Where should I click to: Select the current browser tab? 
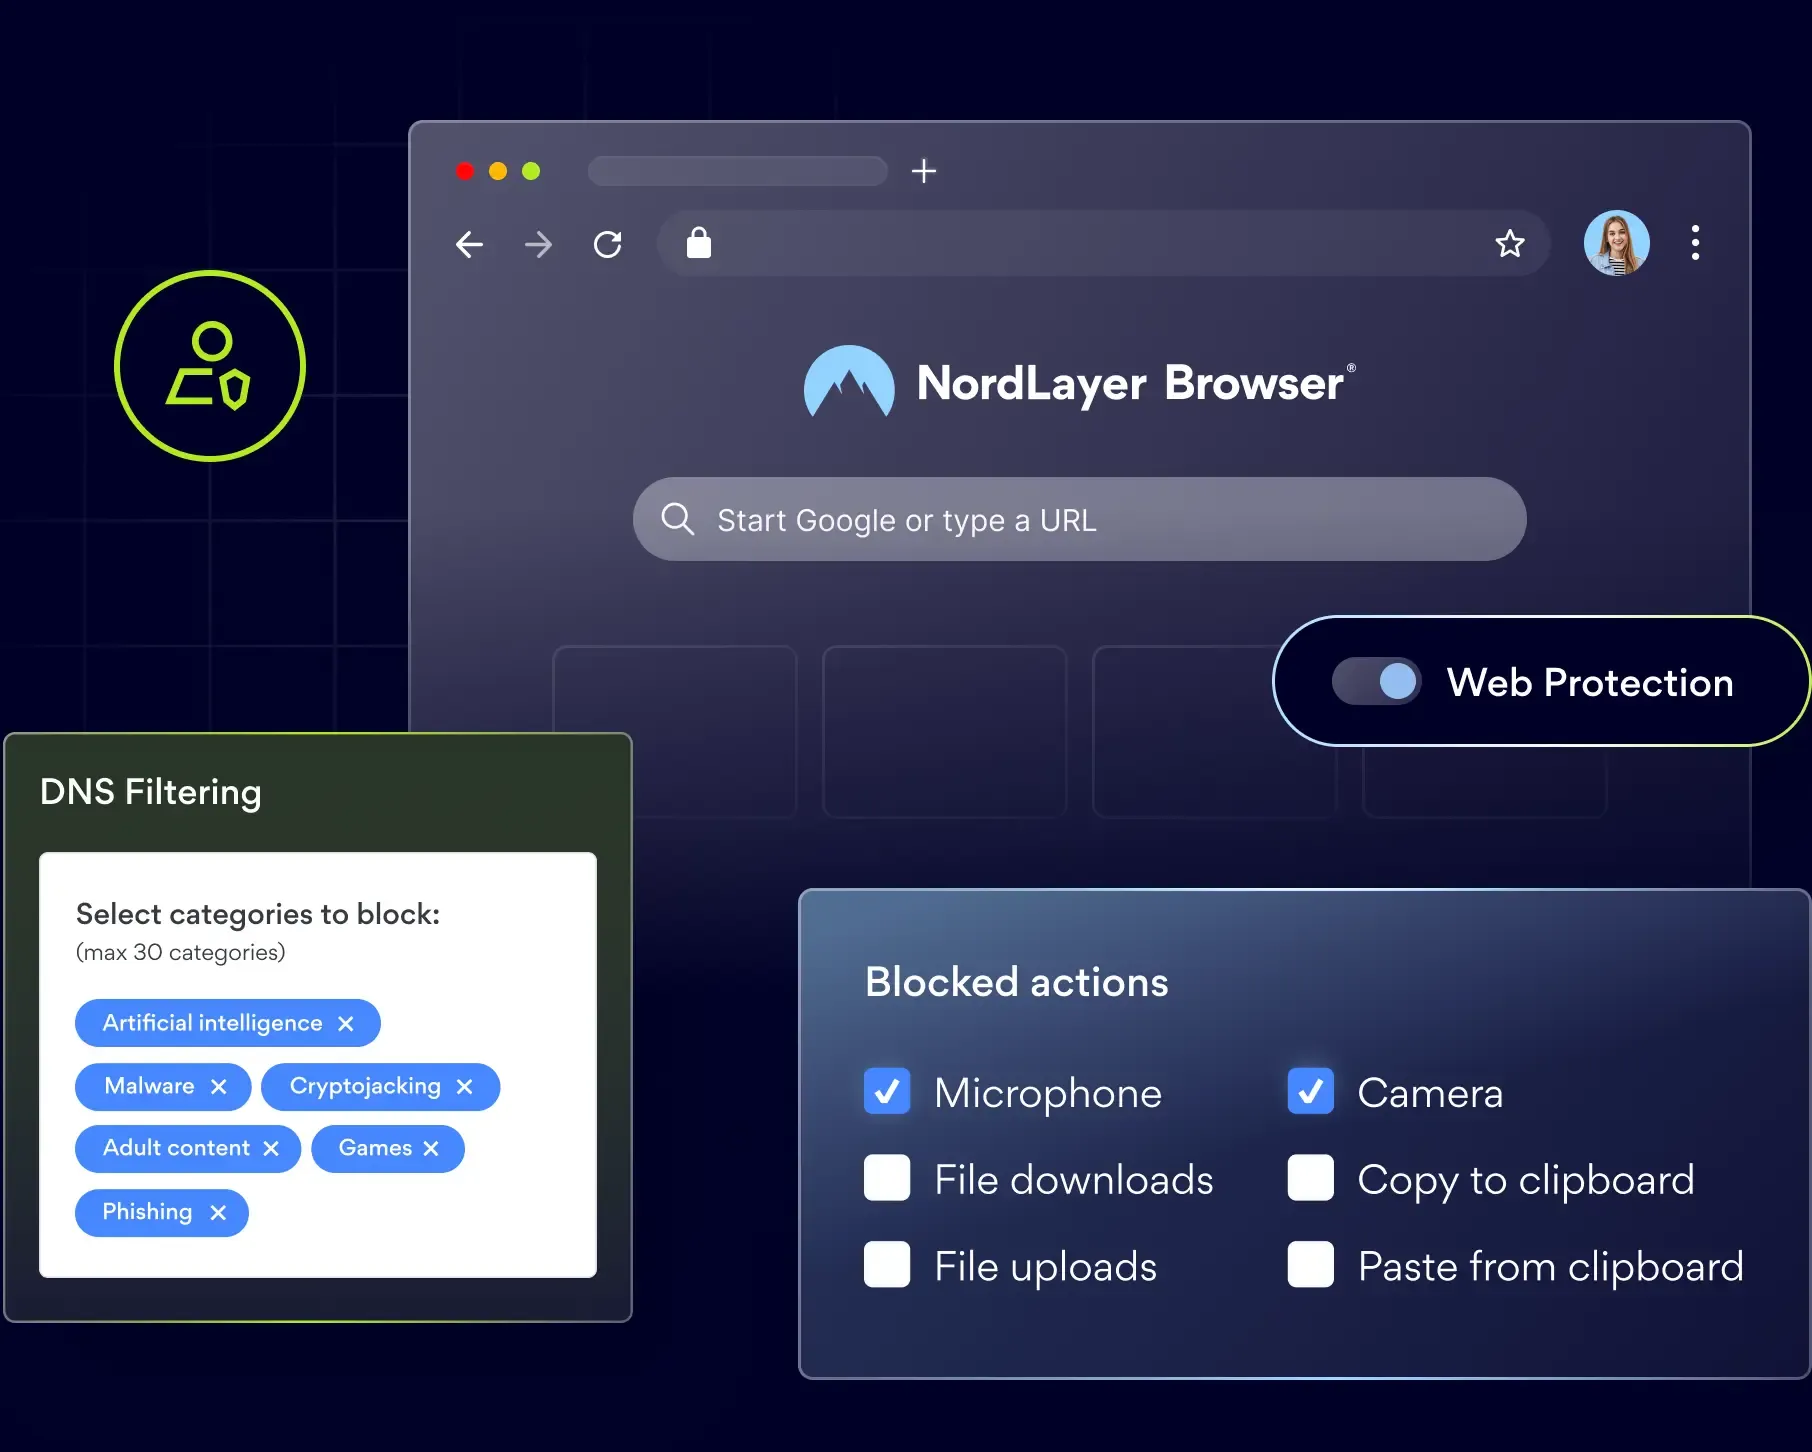(738, 171)
